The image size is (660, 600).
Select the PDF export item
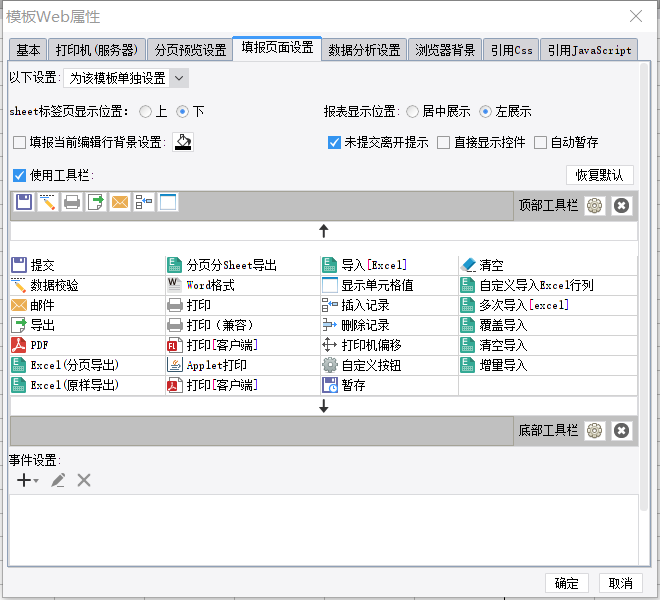[88, 345]
